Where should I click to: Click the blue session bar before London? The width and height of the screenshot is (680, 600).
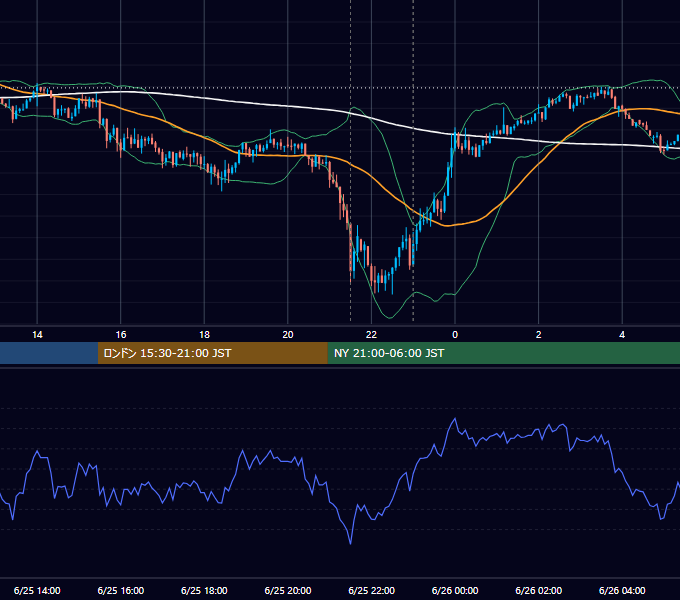point(49,353)
